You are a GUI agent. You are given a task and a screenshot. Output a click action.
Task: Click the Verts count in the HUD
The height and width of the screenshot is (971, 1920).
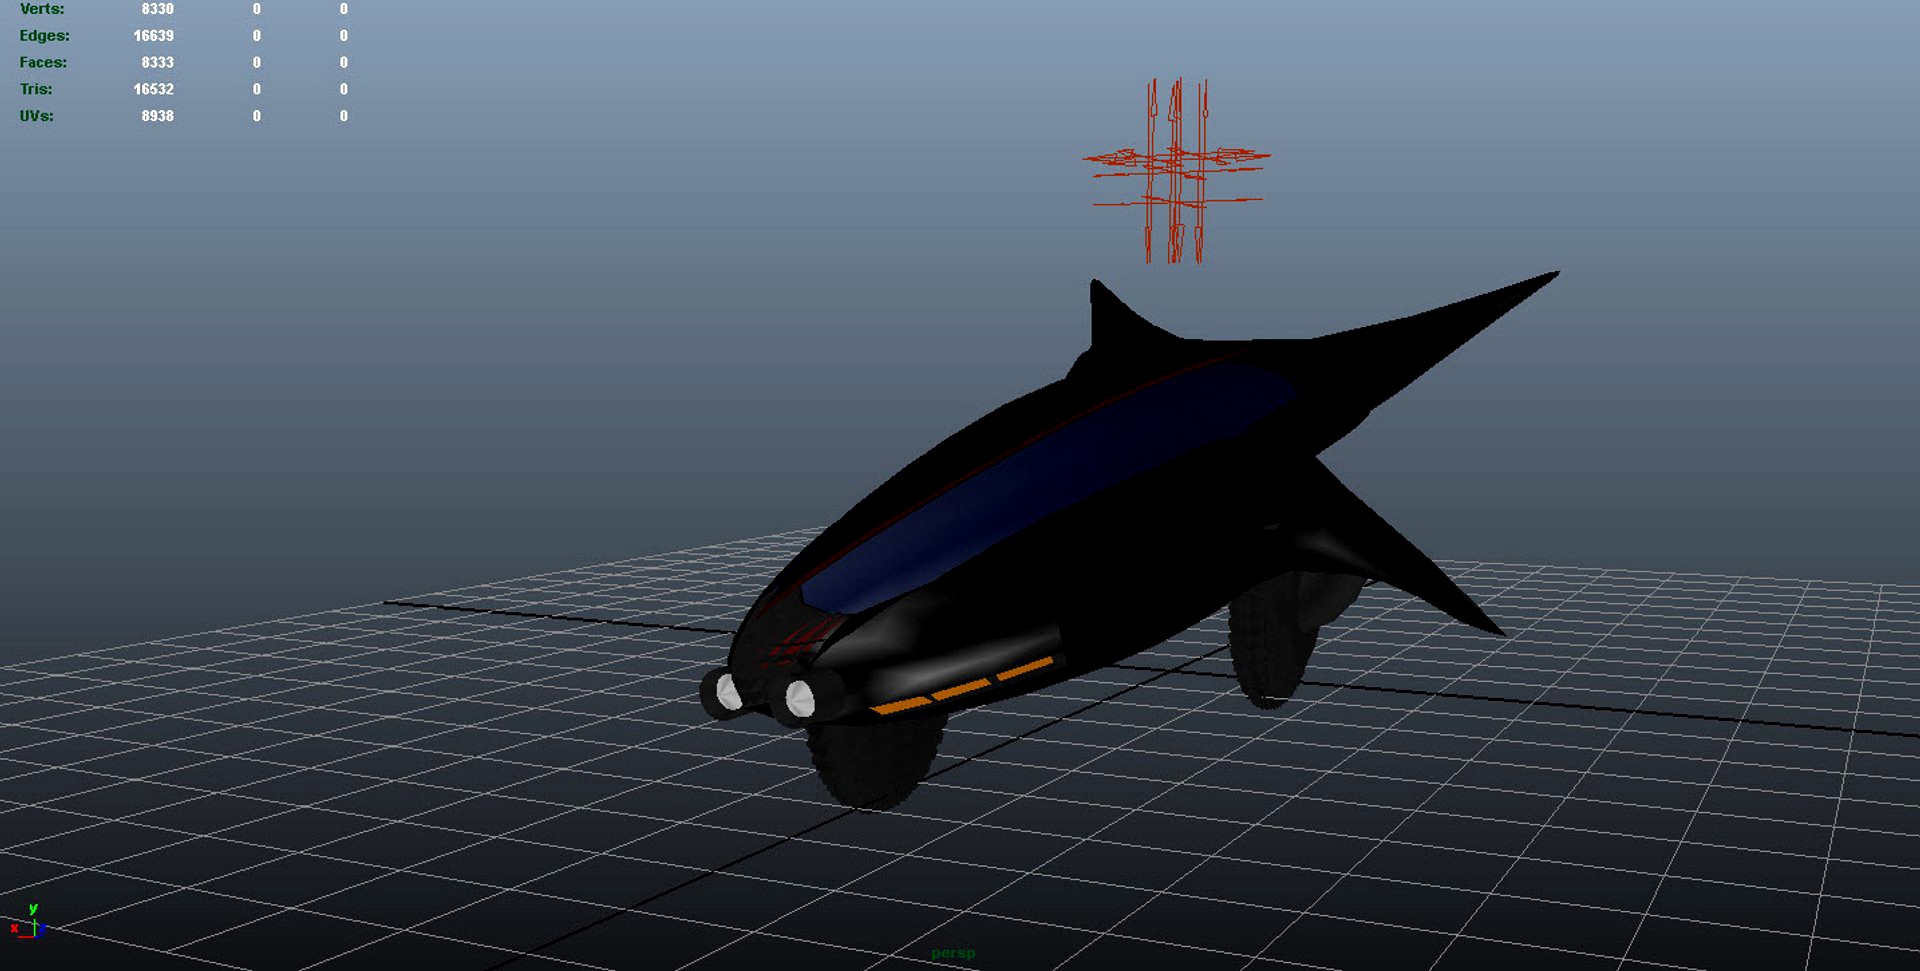pyautogui.click(x=158, y=9)
